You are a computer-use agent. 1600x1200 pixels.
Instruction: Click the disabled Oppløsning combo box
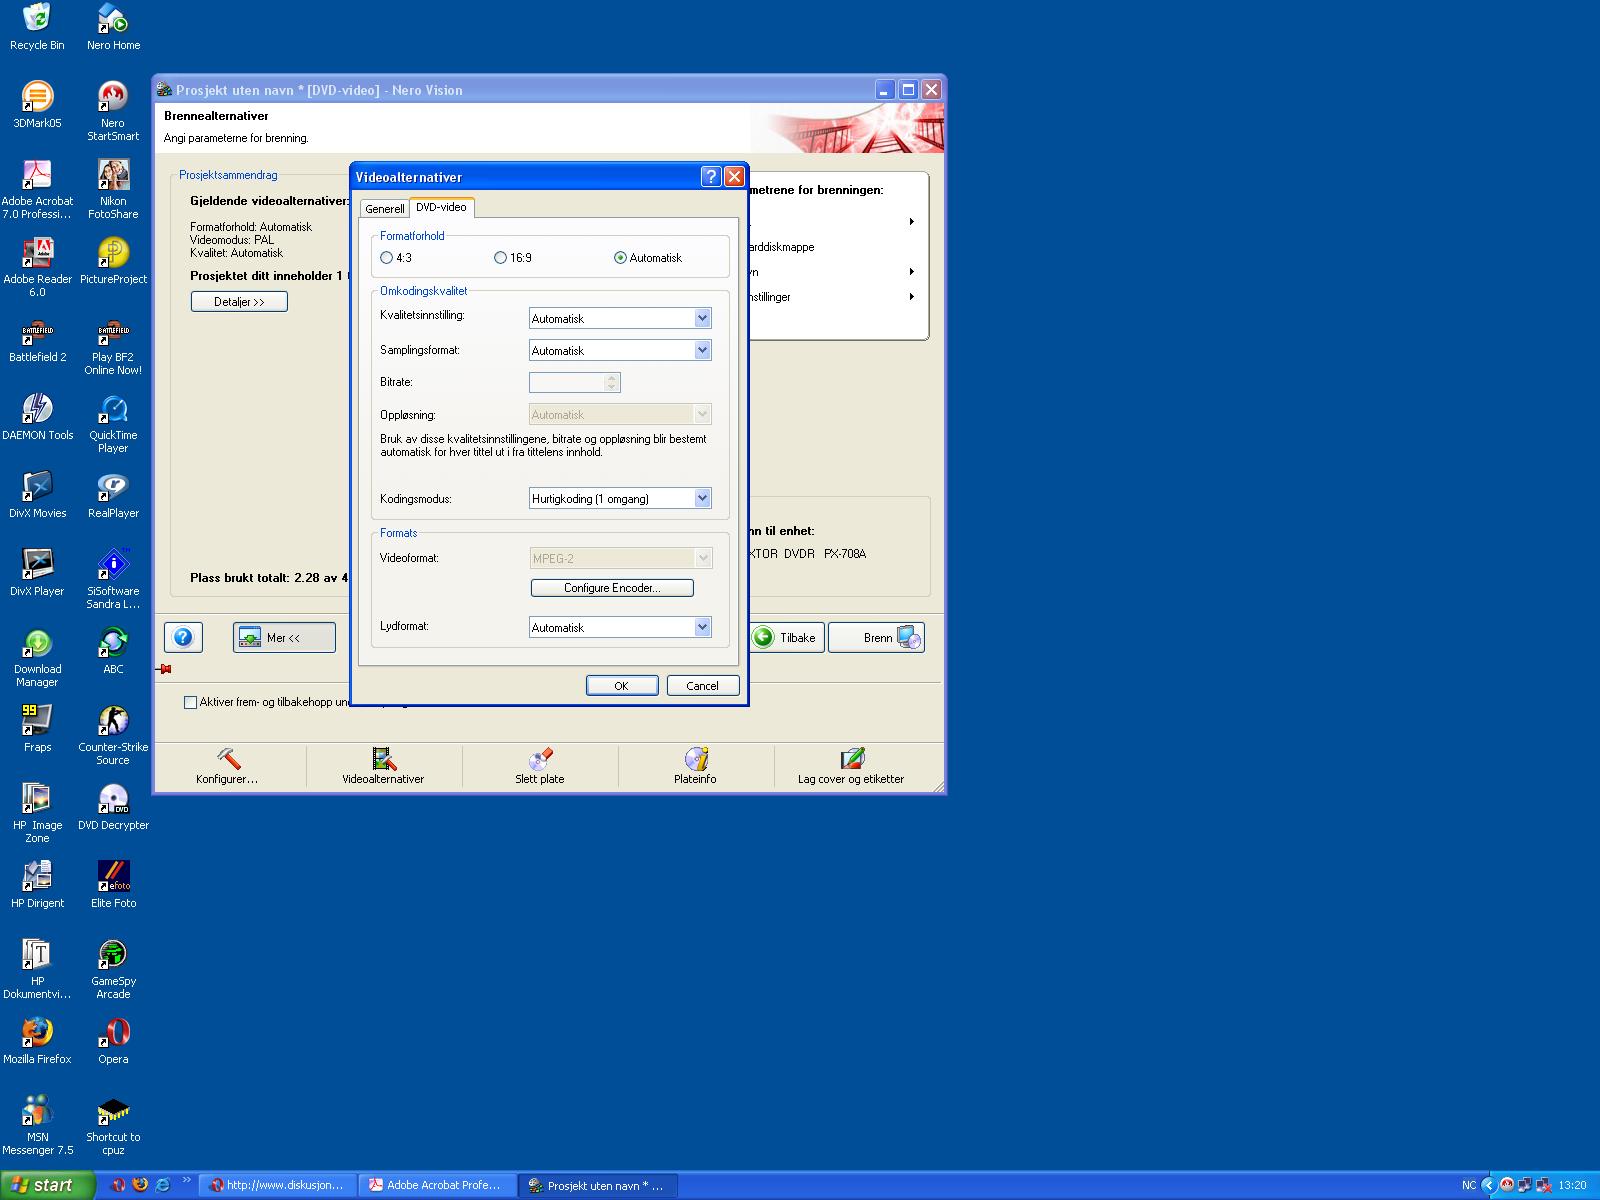click(x=620, y=414)
